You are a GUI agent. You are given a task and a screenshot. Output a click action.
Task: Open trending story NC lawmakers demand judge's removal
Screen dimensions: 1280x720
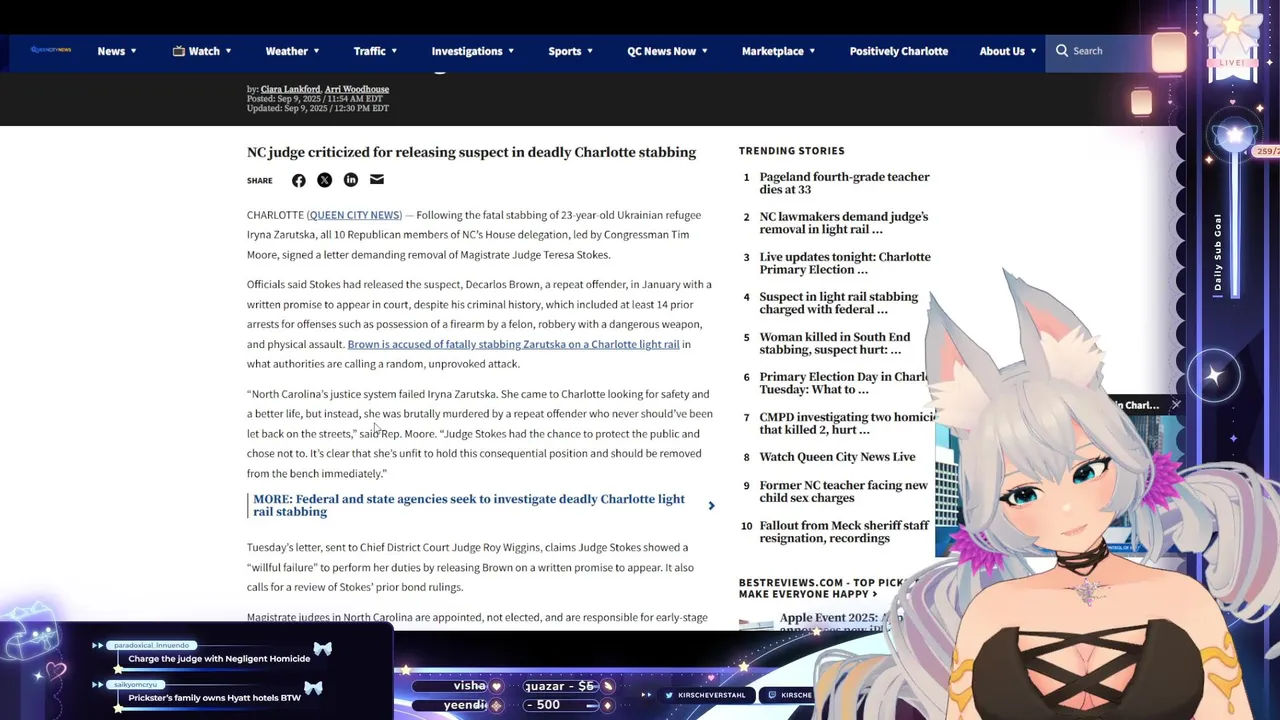point(843,223)
